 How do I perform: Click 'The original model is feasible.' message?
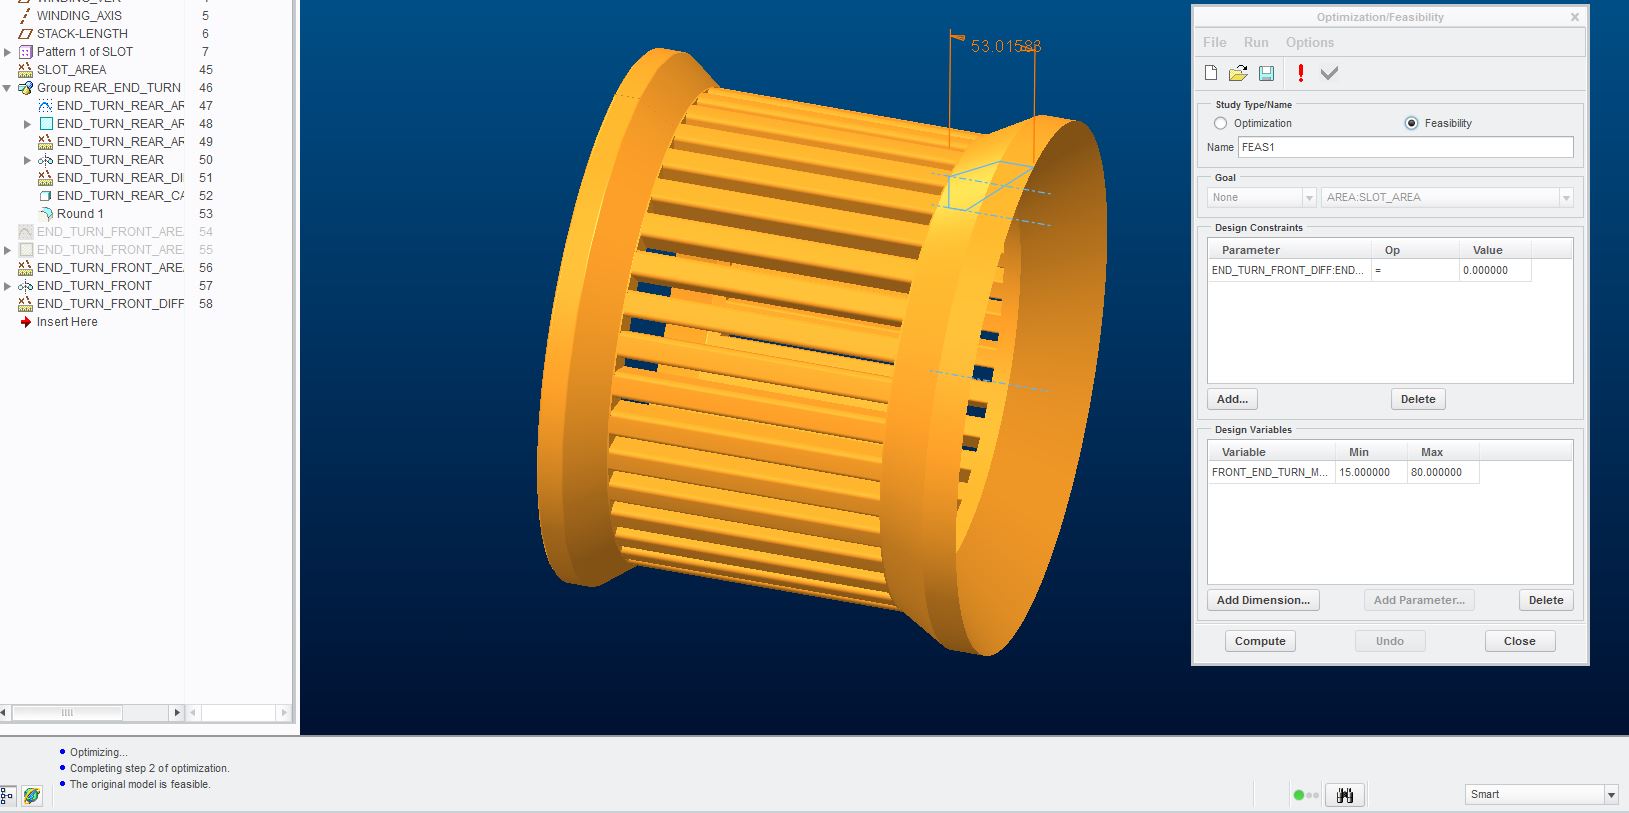pos(140,784)
